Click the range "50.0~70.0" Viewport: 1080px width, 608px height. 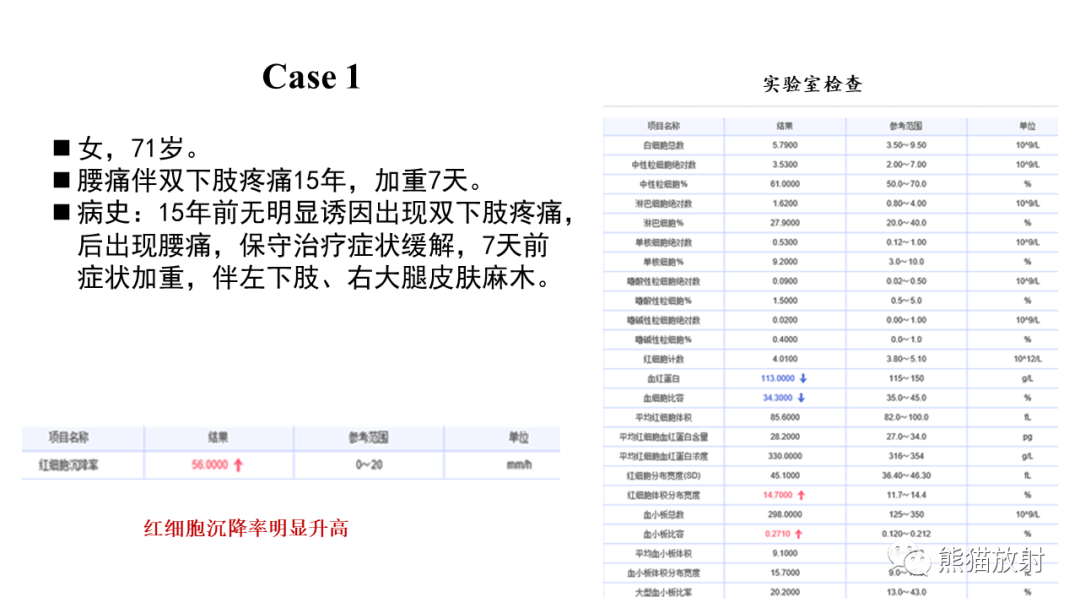906,185
